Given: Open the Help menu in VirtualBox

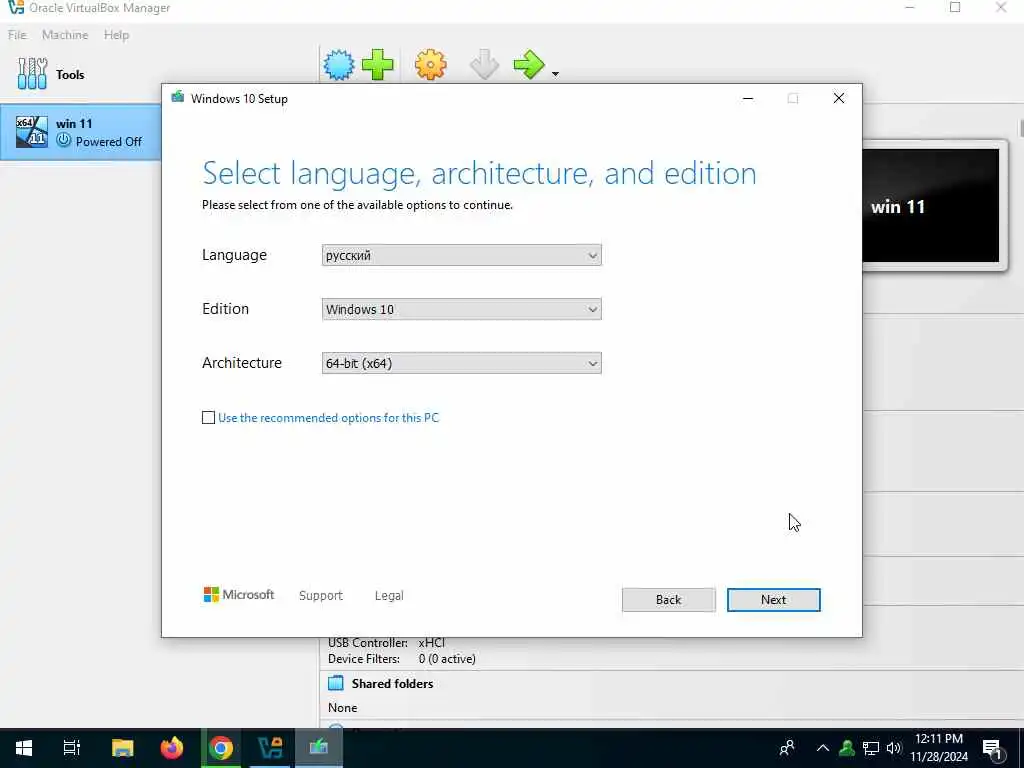Looking at the screenshot, I should [116, 35].
